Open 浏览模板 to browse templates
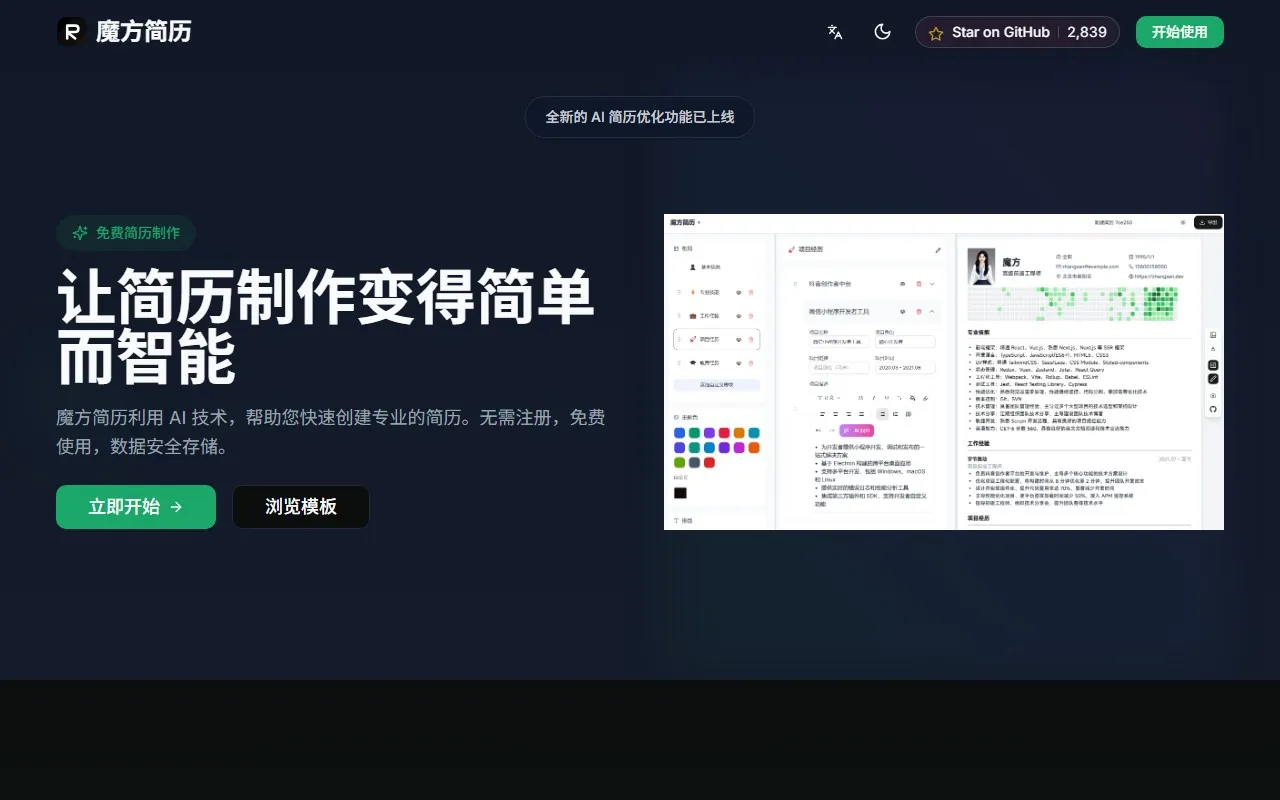Viewport: 1280px width, 800px height. [301, 507]
